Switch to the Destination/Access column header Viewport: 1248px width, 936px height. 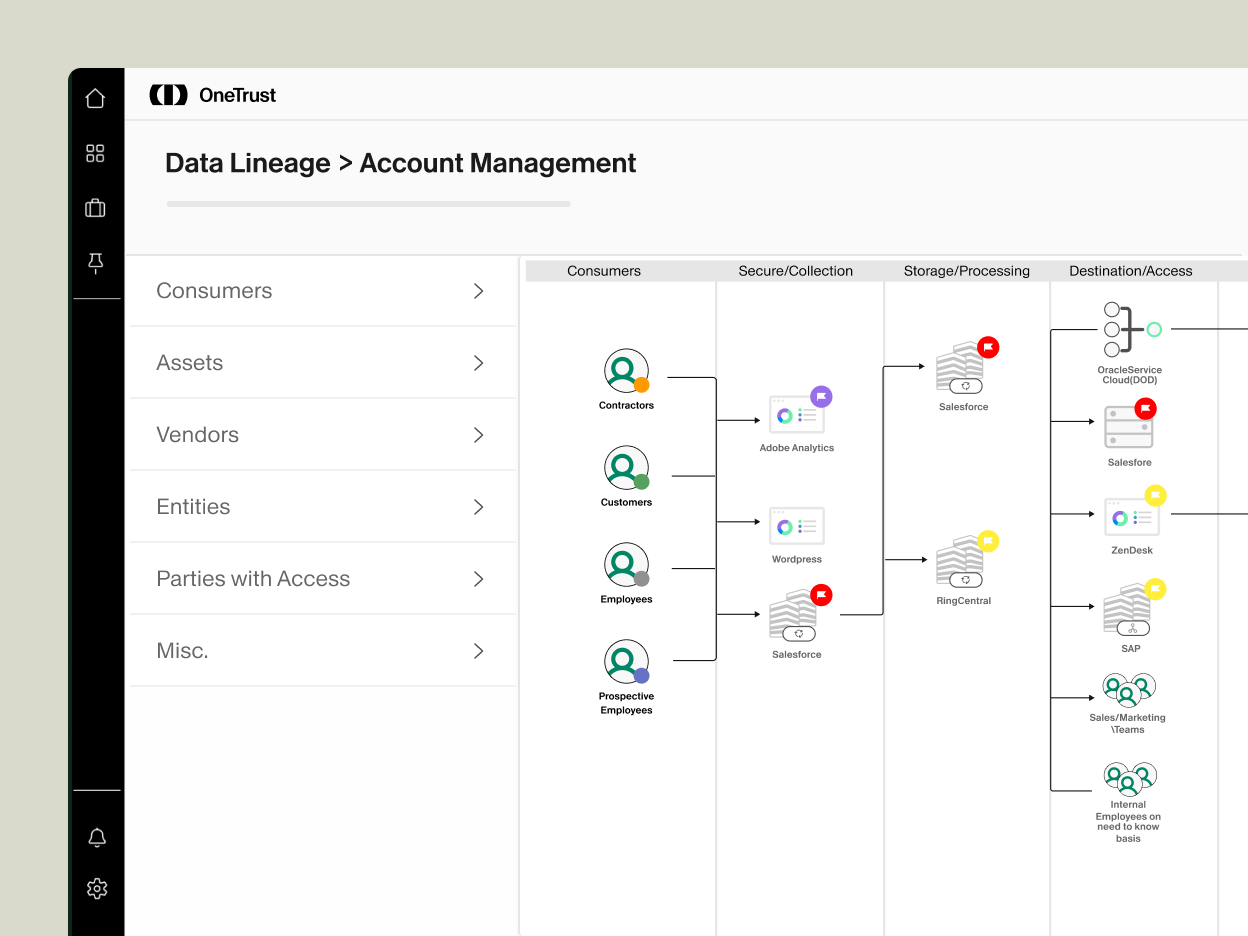(1130, 270)
